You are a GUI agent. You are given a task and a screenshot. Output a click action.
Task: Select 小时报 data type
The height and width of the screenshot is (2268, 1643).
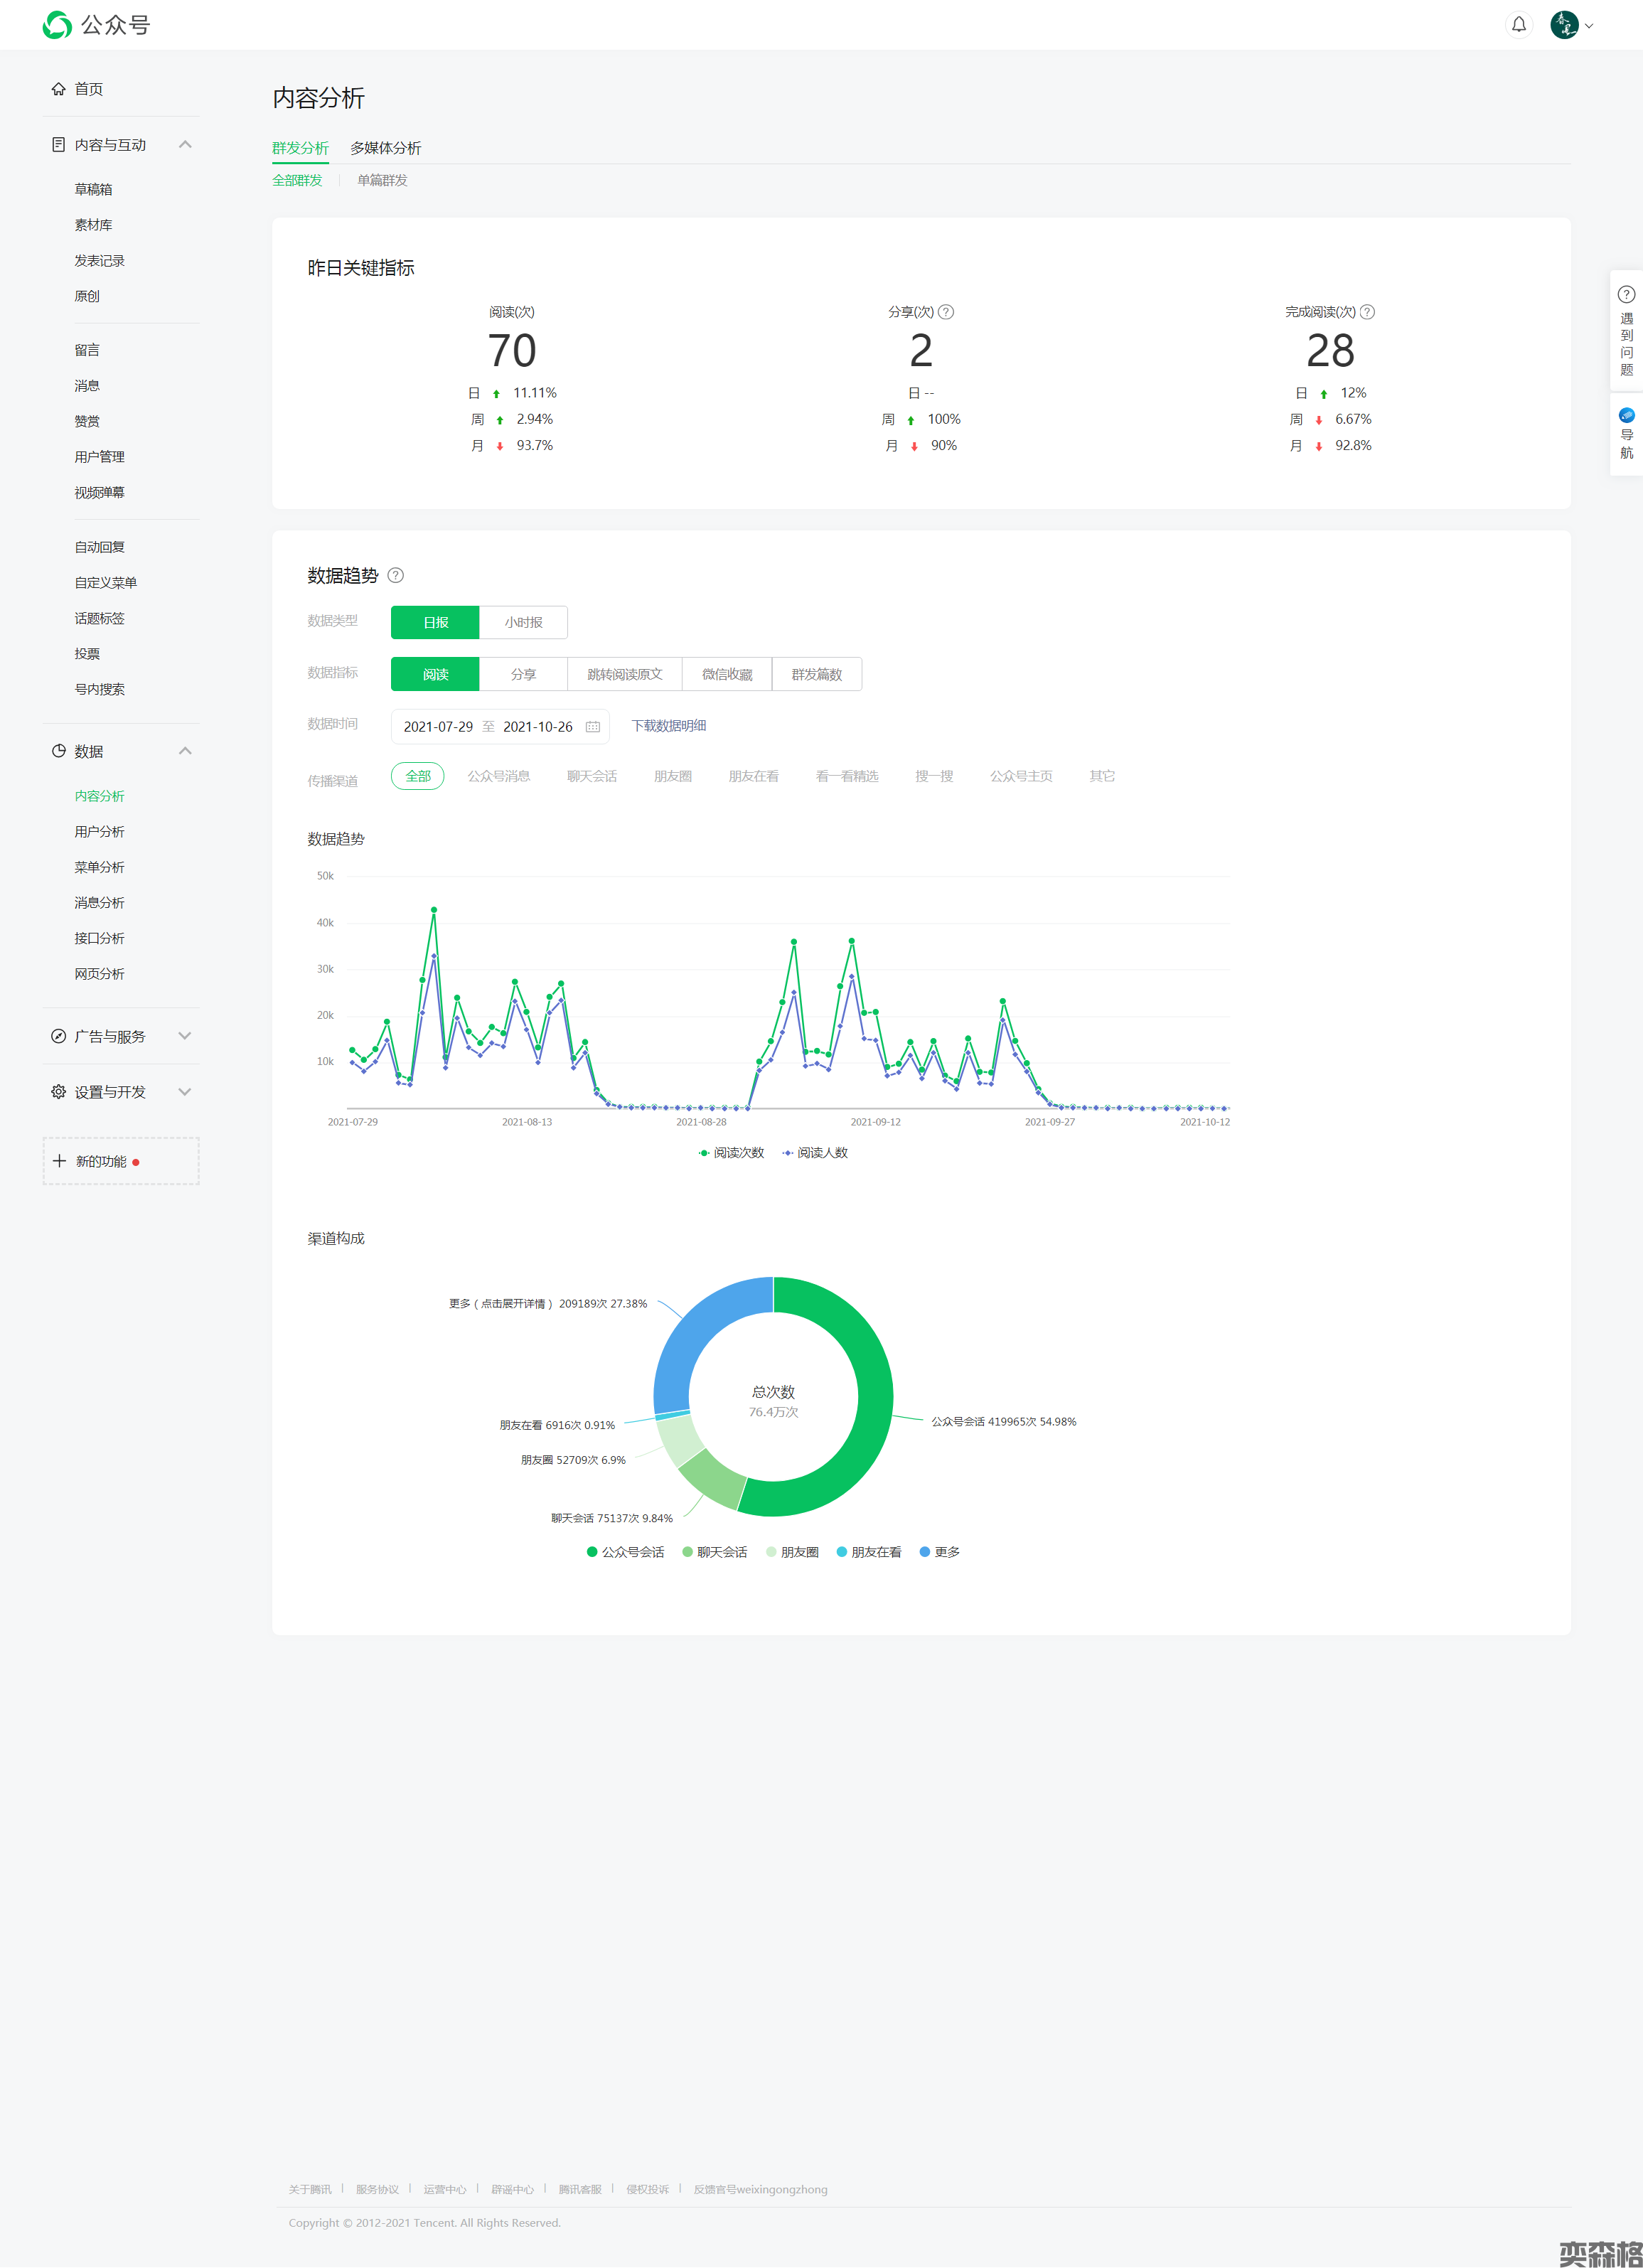[x=523, y=622]
